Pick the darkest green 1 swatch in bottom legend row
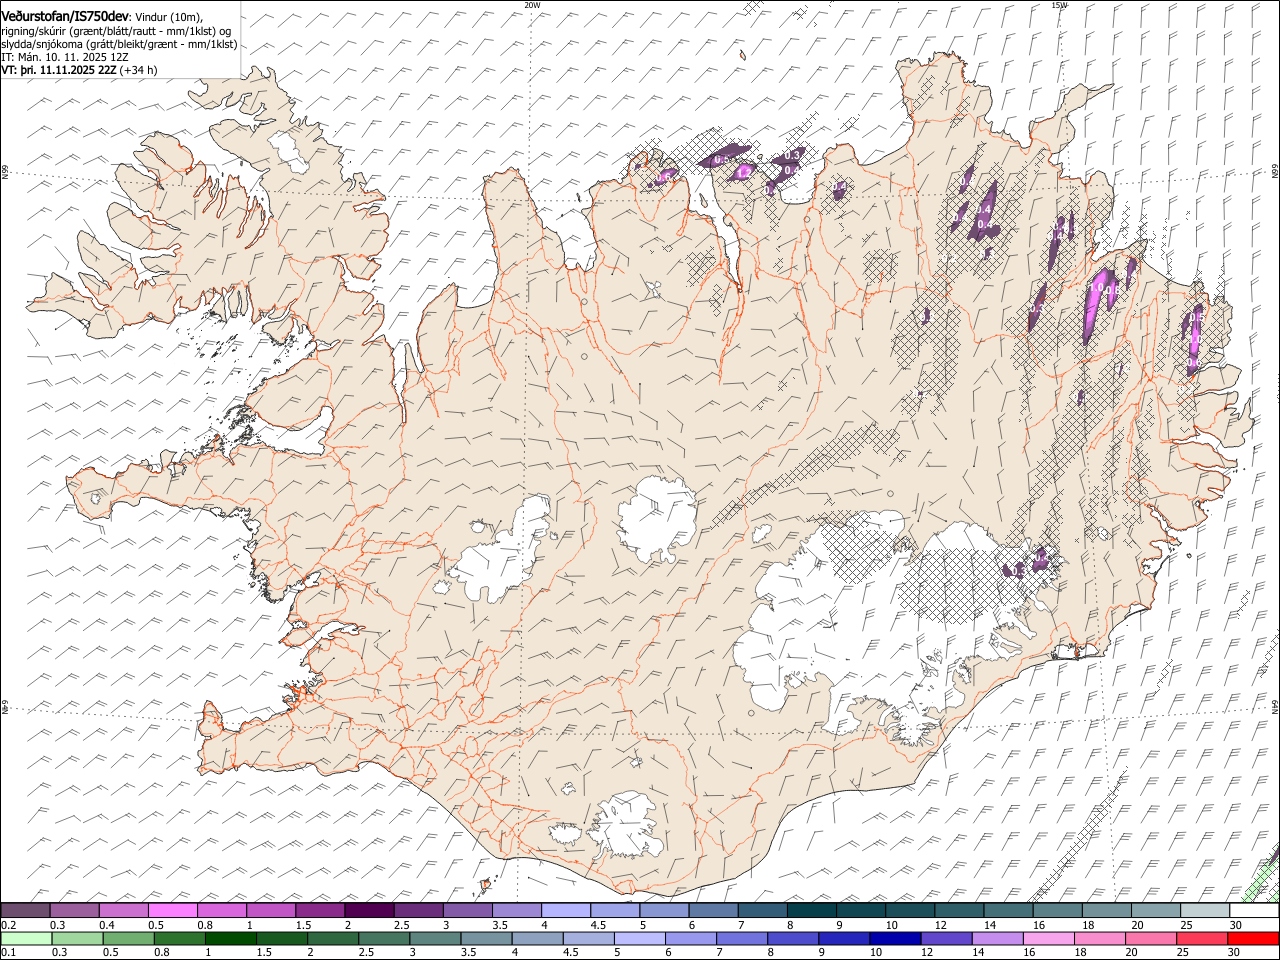The height and width of the screenshot is (960, 1280). click(x=230, y=938)
